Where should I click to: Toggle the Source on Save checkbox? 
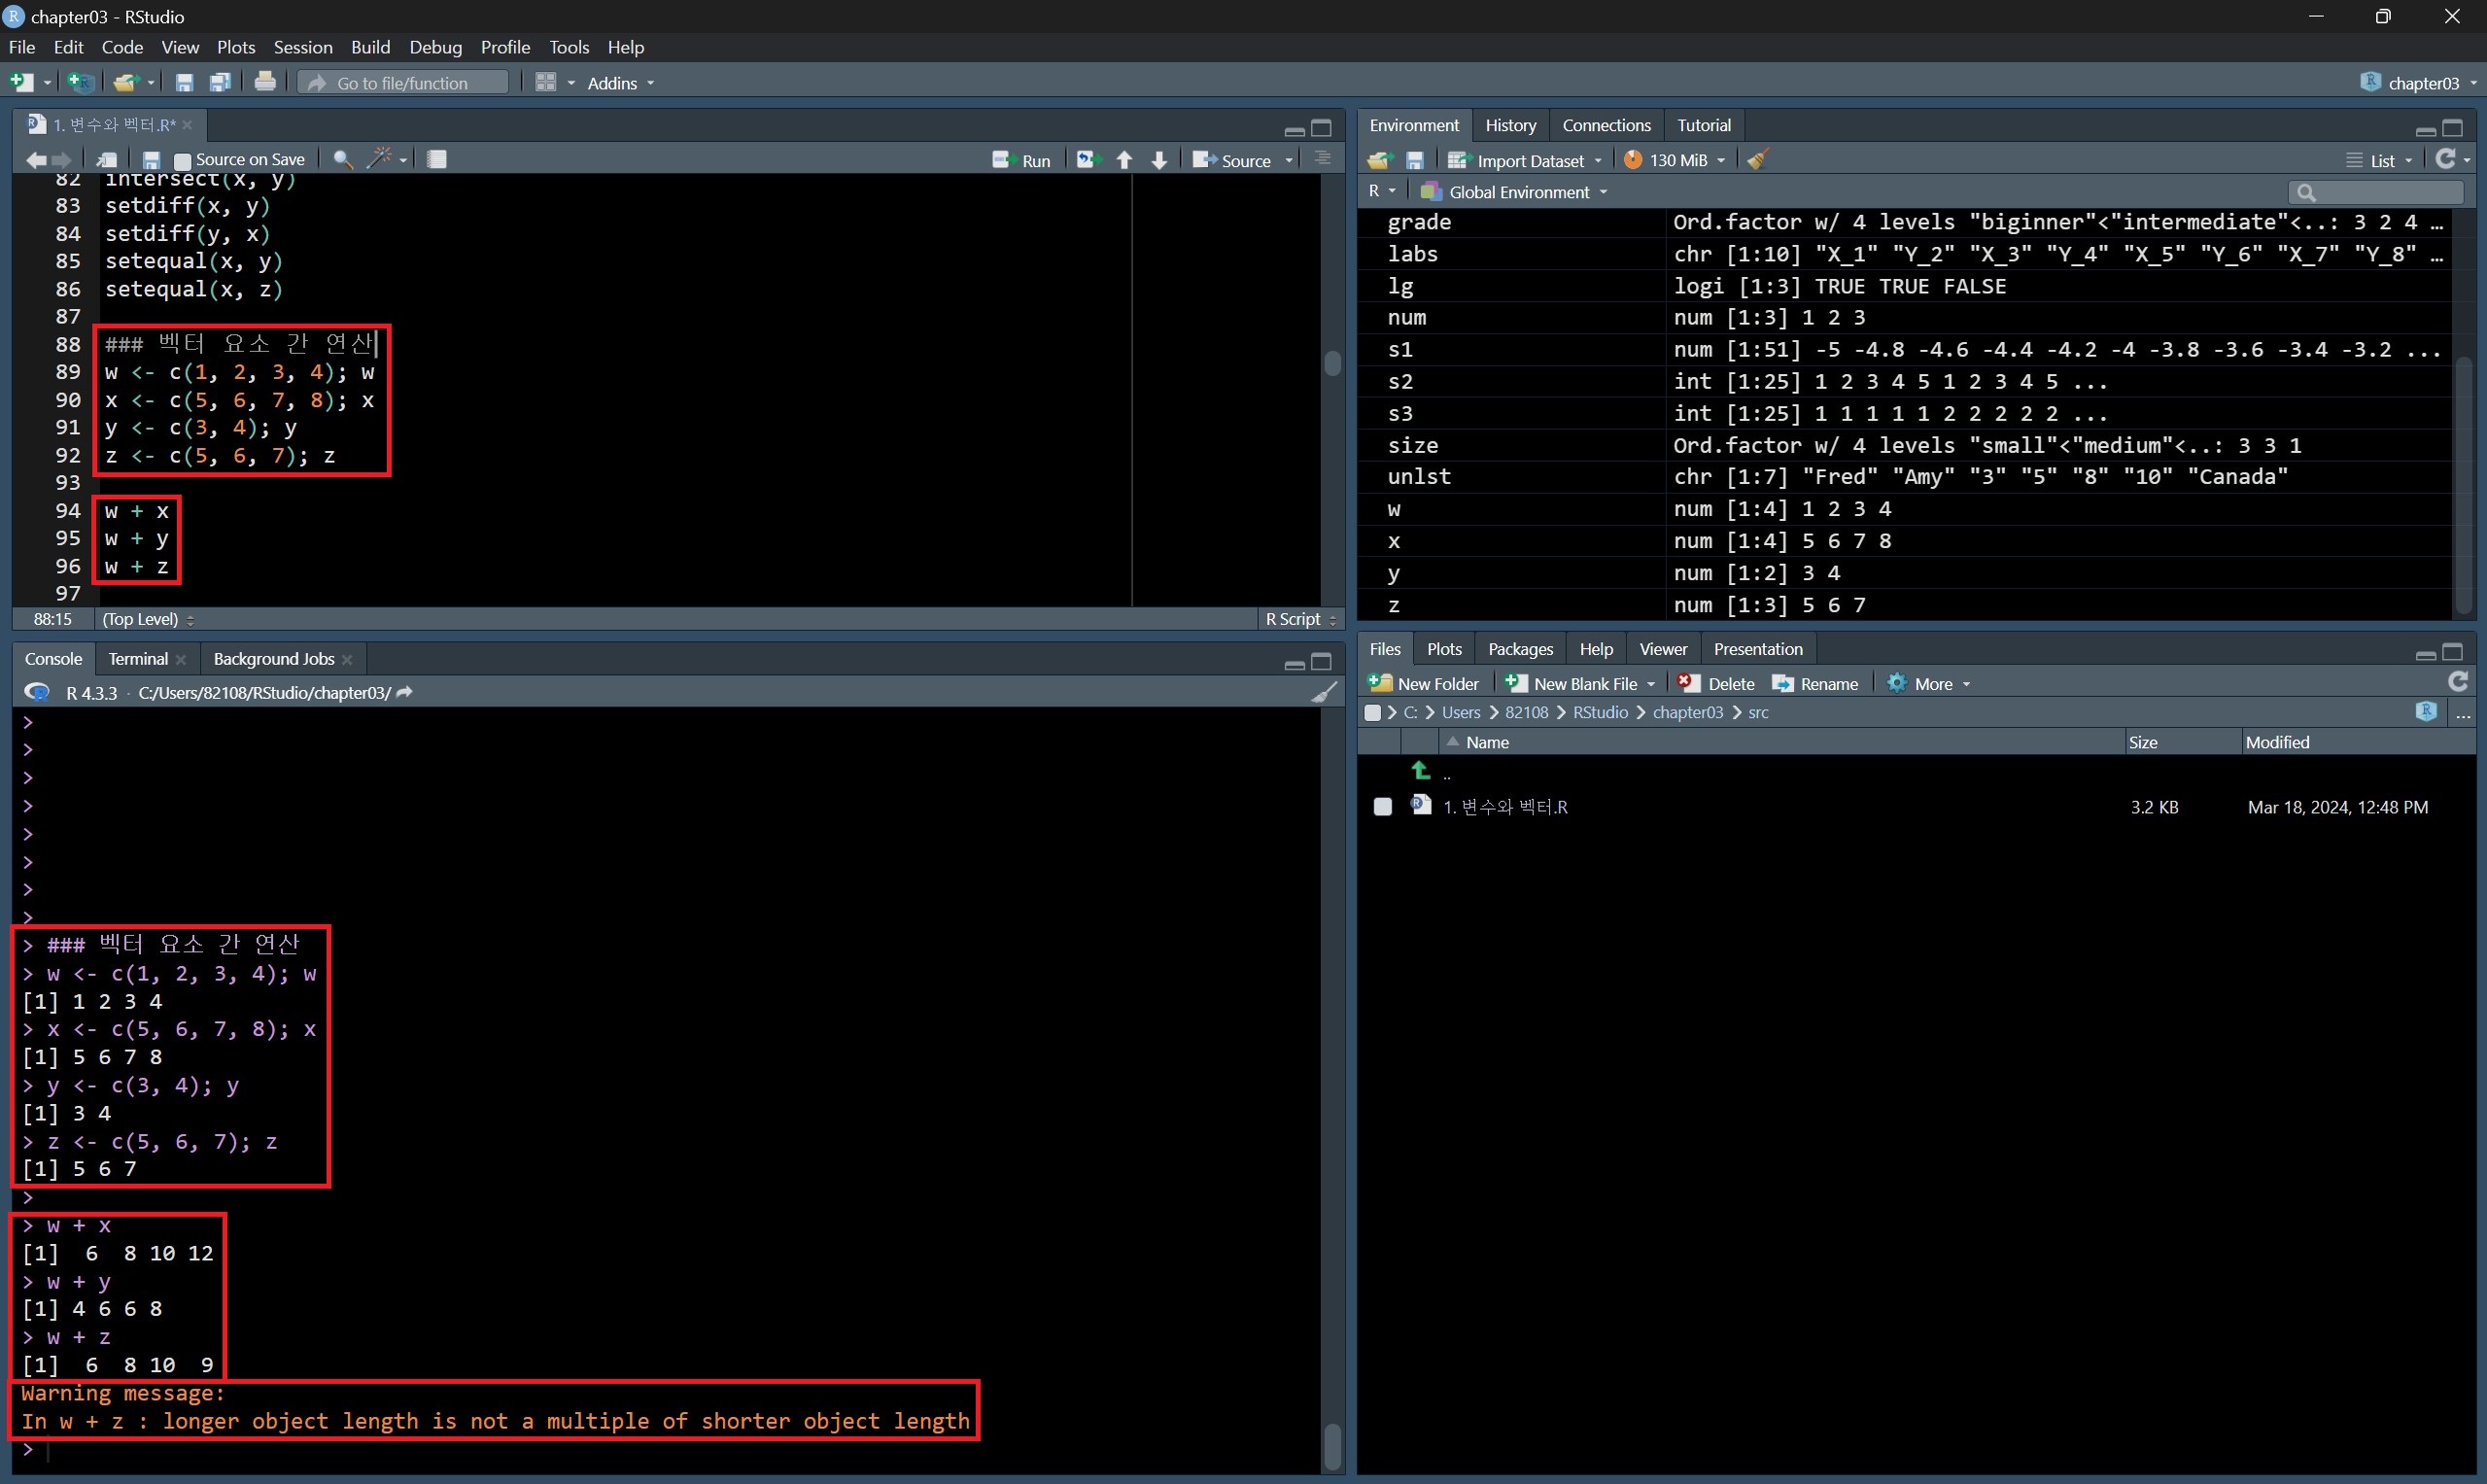point(182,161)
